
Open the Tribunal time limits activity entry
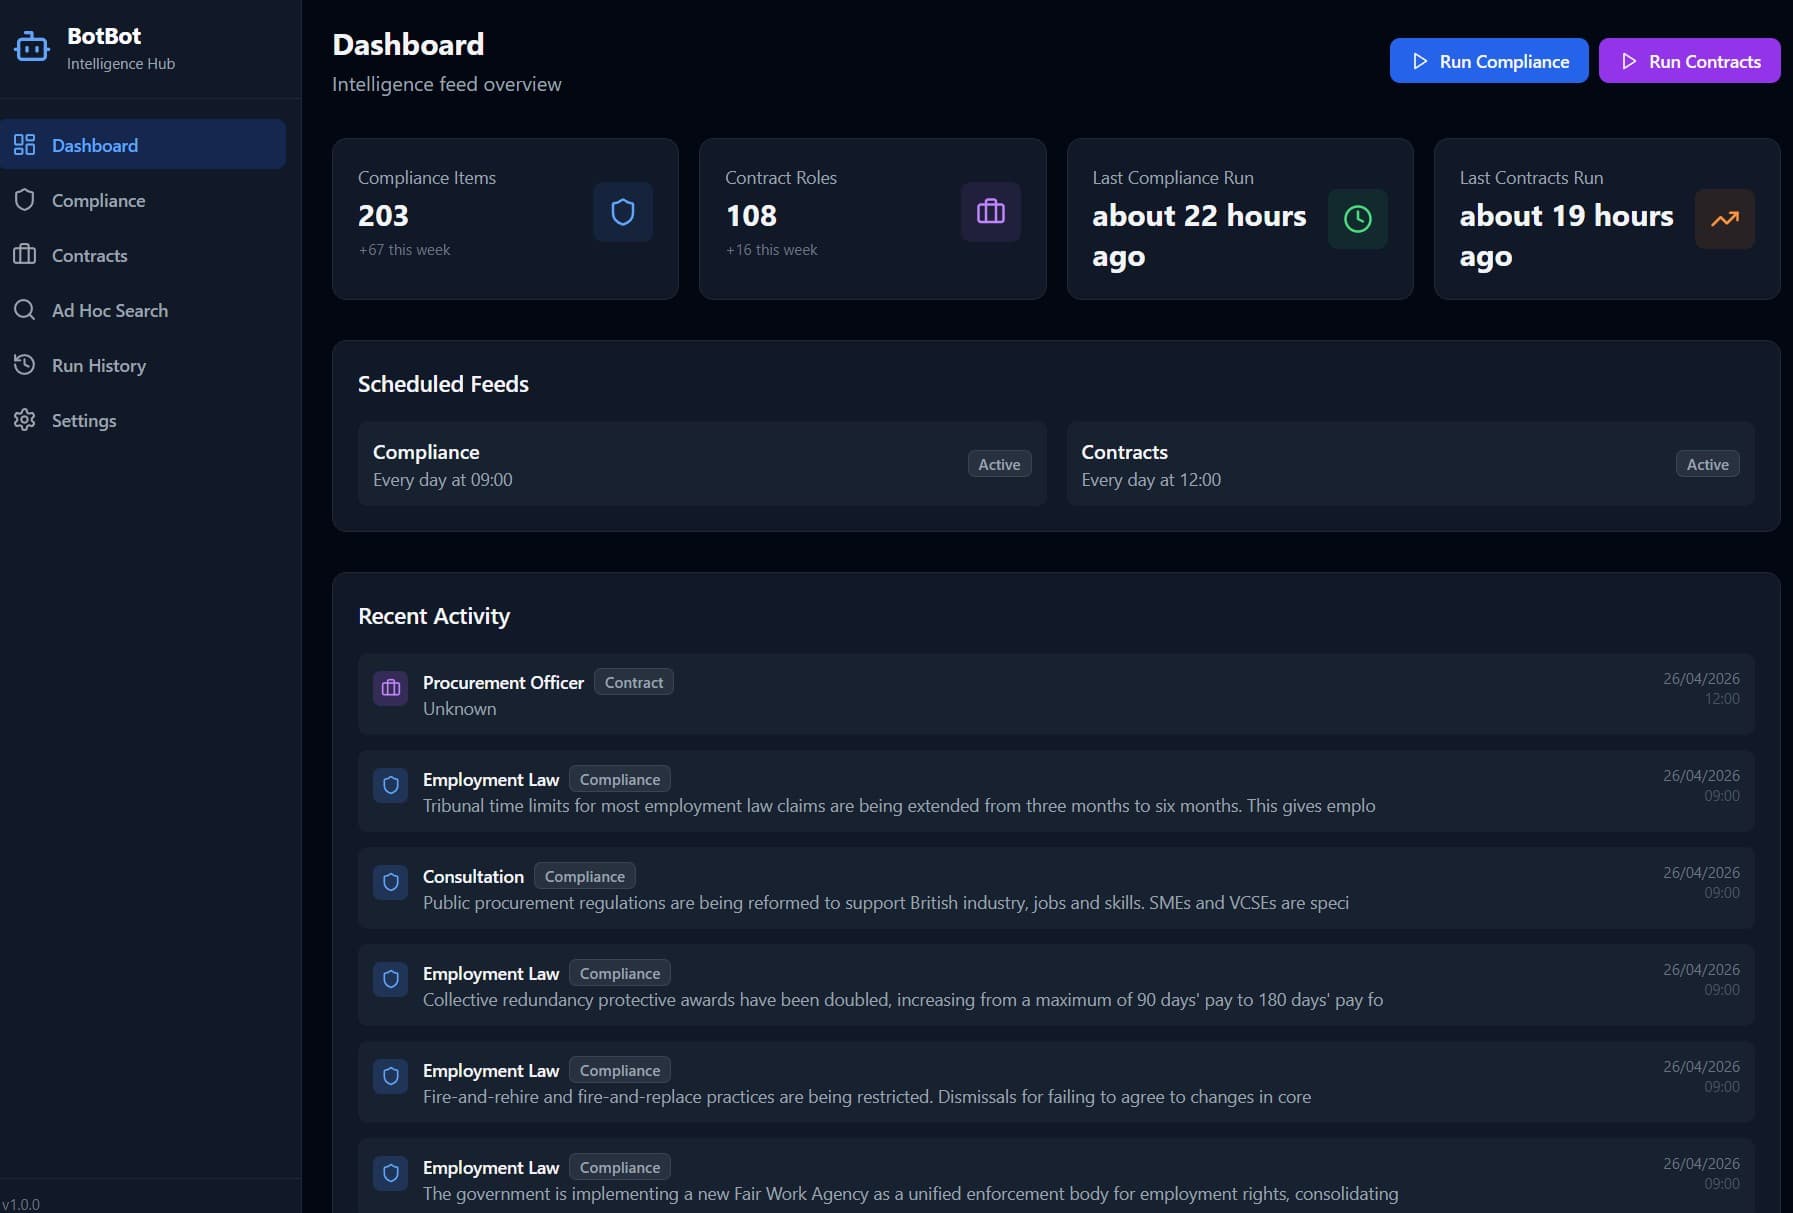pos(898,806)
